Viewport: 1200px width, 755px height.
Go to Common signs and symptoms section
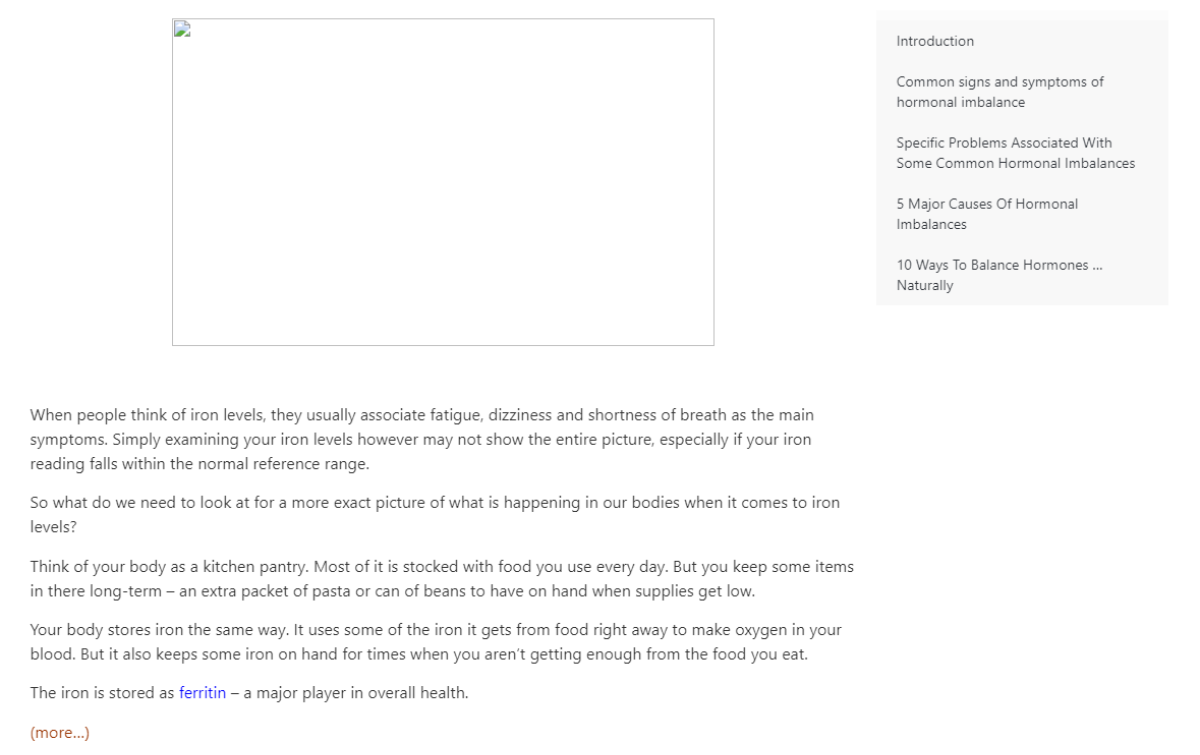click(1000, 92)
